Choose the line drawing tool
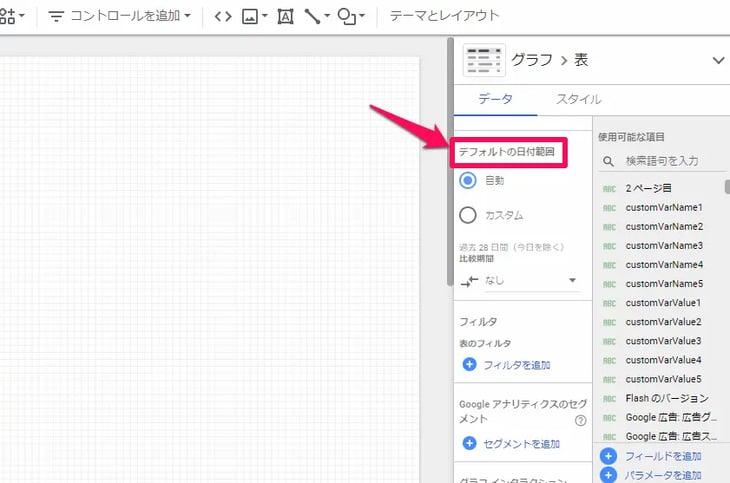Image resolution: width=730 pixels, height=483 pixels. click(317, 16)
